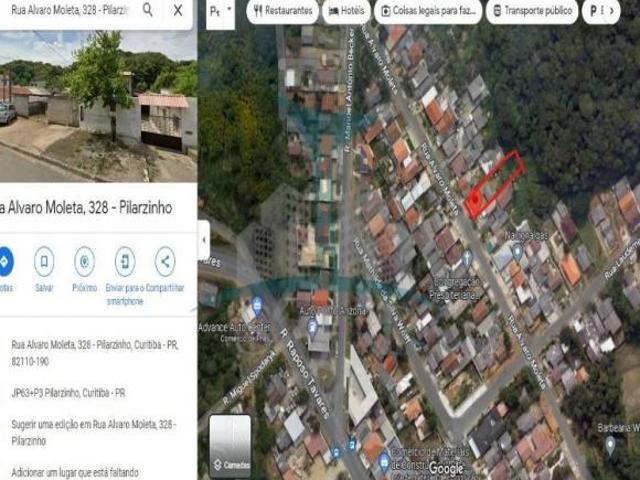Screen dimensions: 640x480
Task: Click the search magnifier icon
Action: click(x=148, y=10)
